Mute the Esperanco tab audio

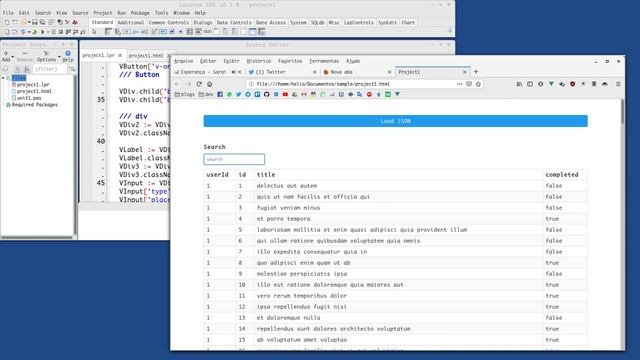click(x=233, y=72)
